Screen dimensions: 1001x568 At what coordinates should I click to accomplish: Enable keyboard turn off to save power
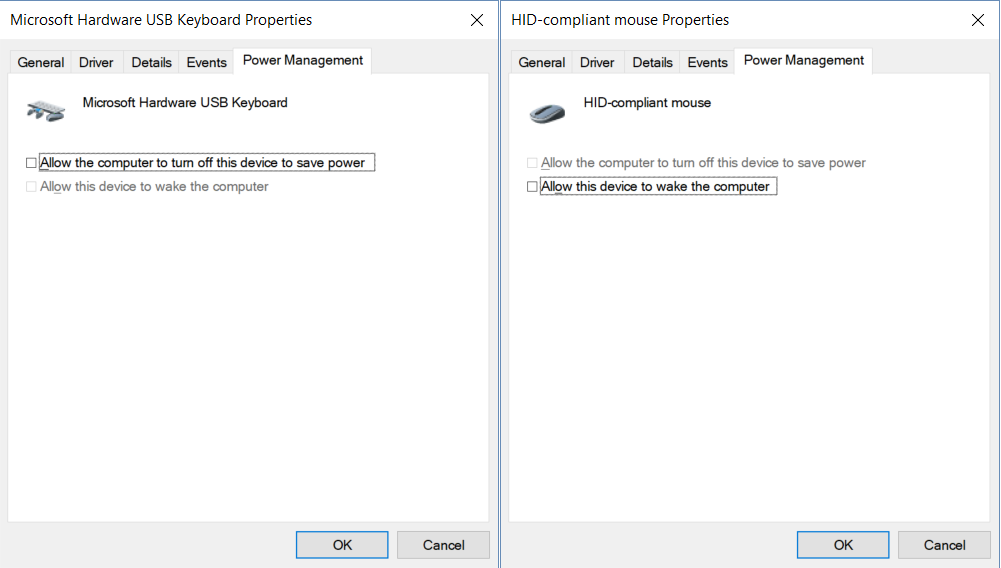(31, 163)
